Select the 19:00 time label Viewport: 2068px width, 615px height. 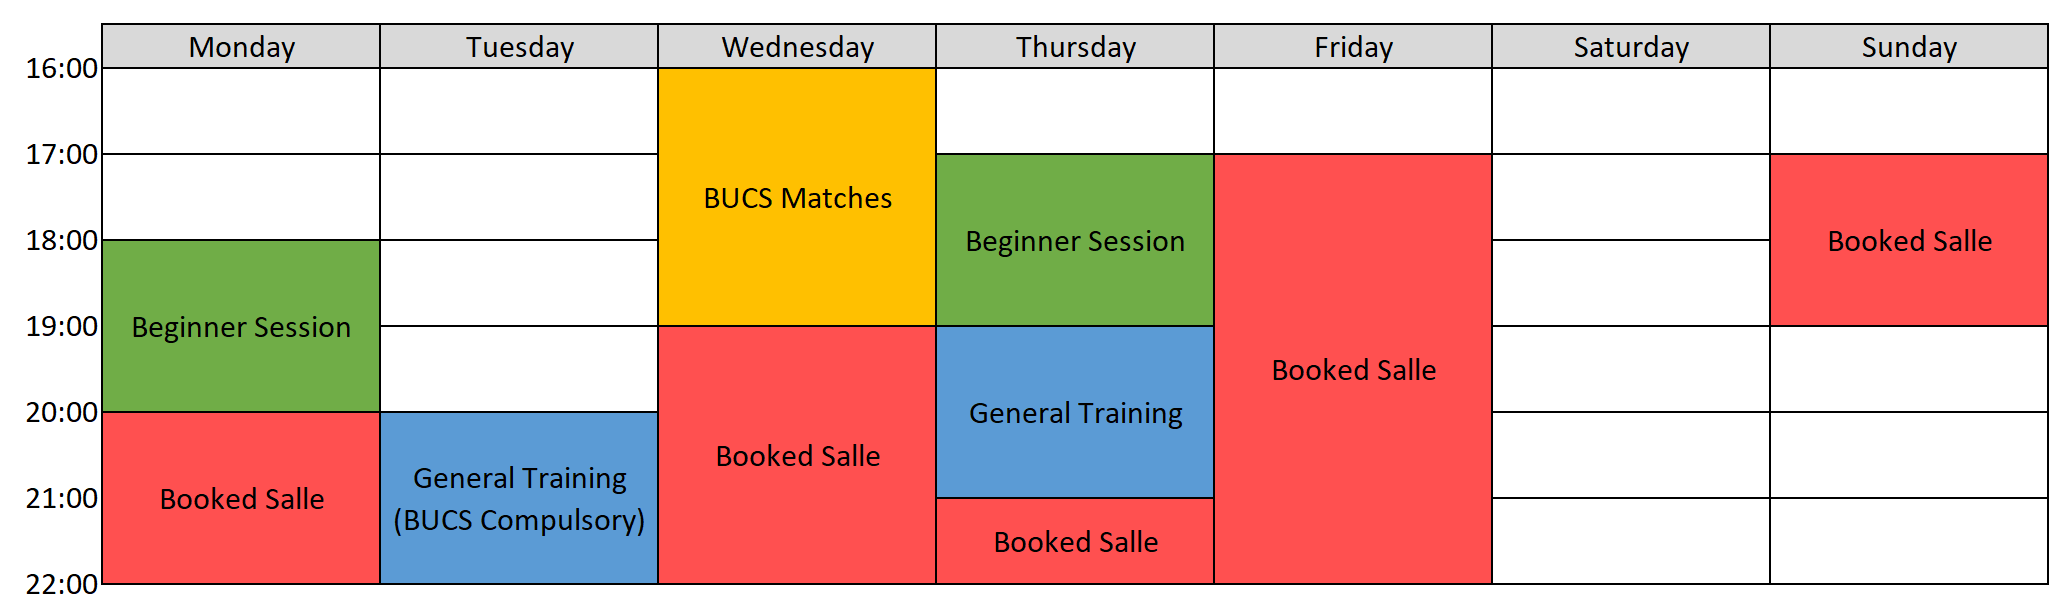click(x=62, y=326)
